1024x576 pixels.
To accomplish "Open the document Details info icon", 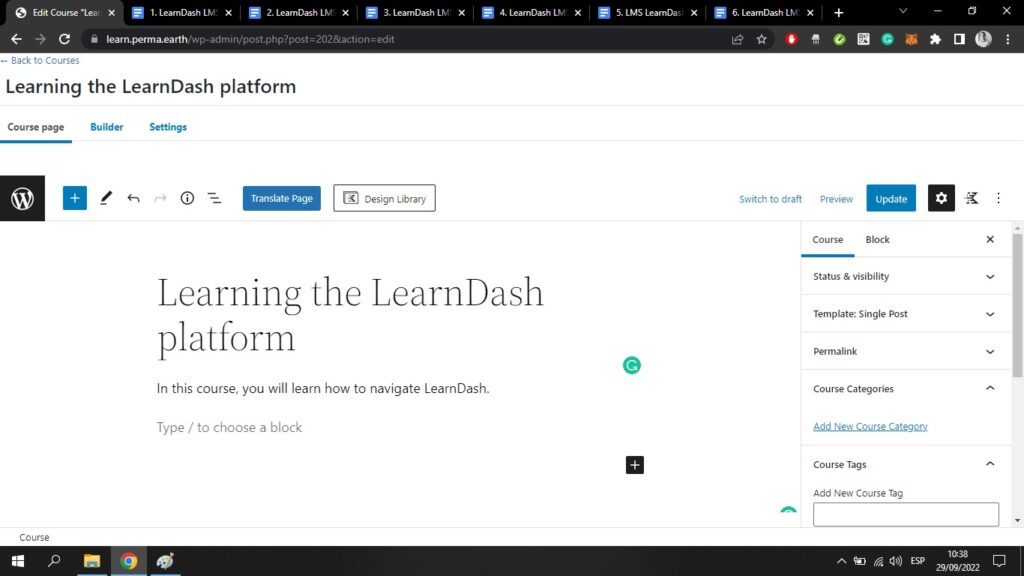I will (x=187, y=198).
